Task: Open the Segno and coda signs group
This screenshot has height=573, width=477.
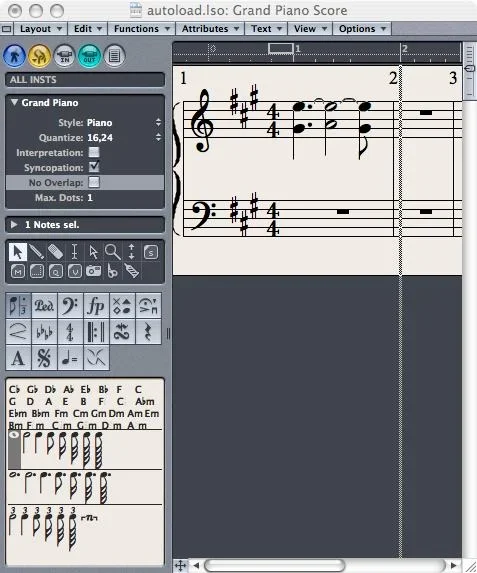Action: click(x=44, y=358)
